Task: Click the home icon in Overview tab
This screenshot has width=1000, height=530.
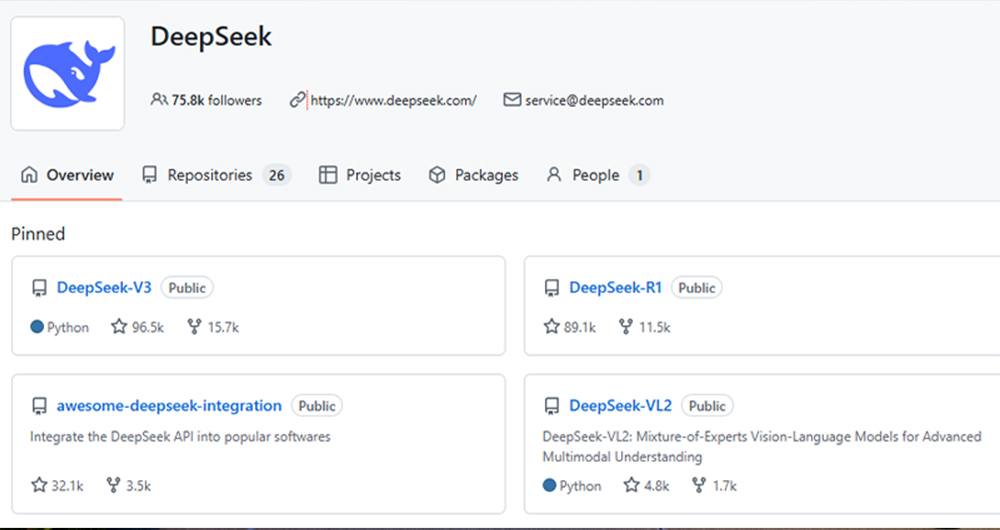Action: tap(29, 175)
